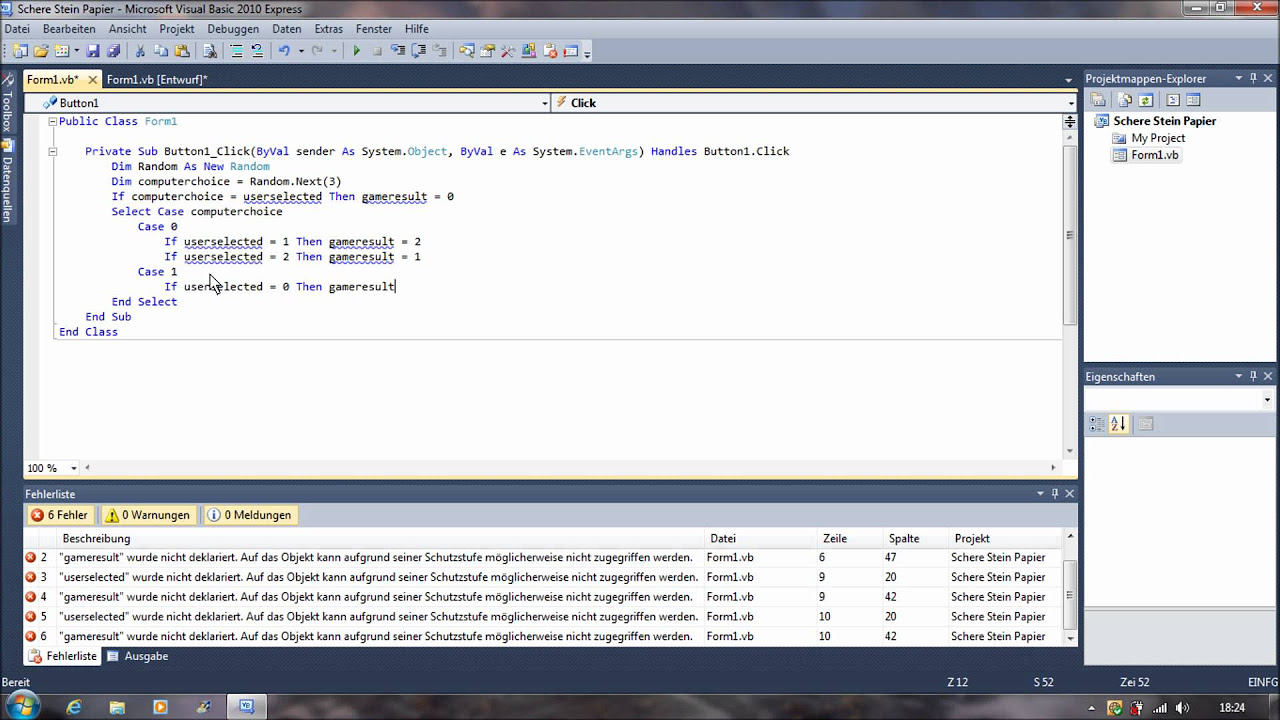Click the Save All icon
The image size is (1280, 720).
pos(113,51)
